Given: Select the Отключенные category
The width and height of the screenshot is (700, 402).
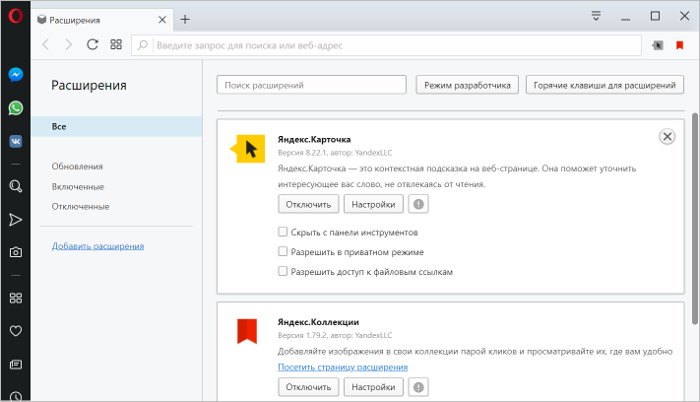Looking at the screenshot, I should tap(80, 207).
